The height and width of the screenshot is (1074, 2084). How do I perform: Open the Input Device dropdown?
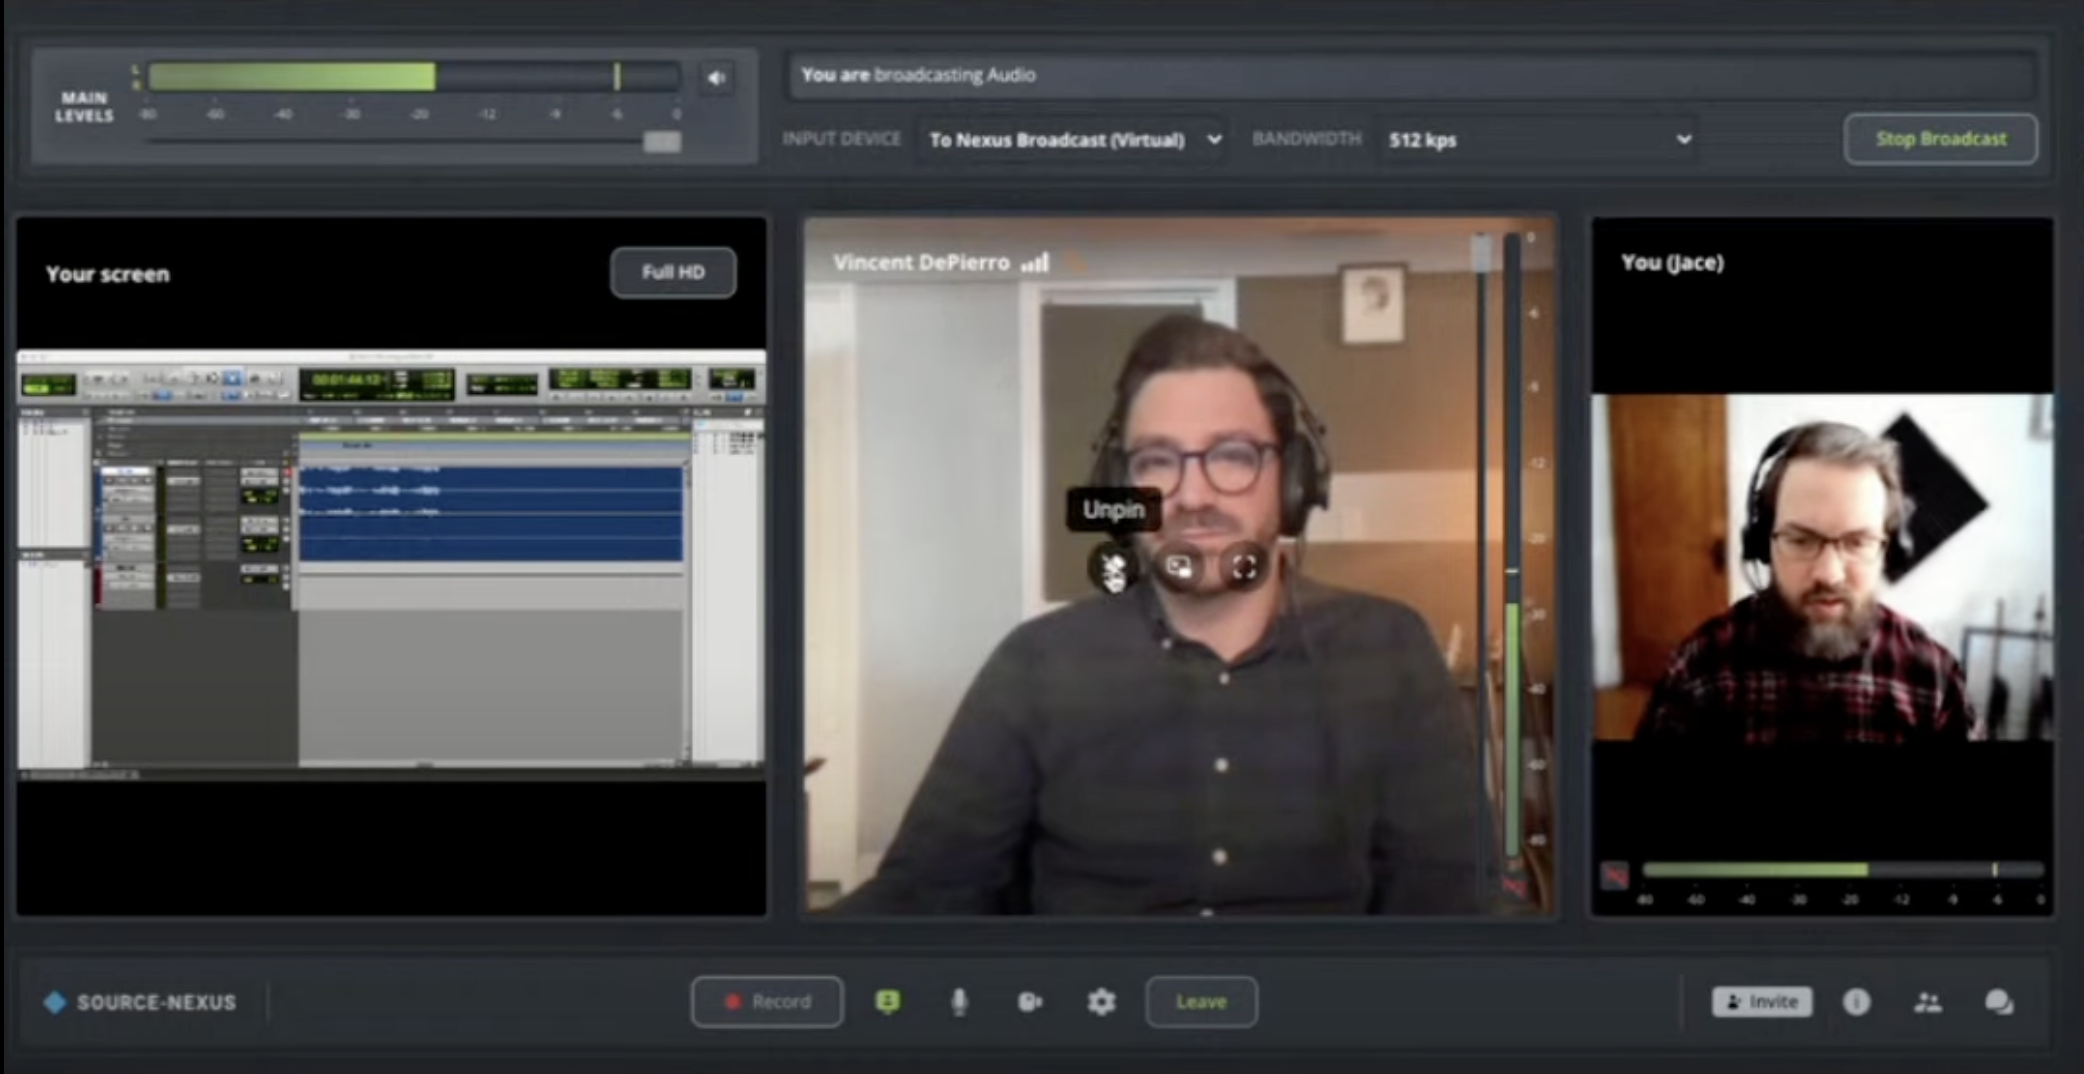1074,140
